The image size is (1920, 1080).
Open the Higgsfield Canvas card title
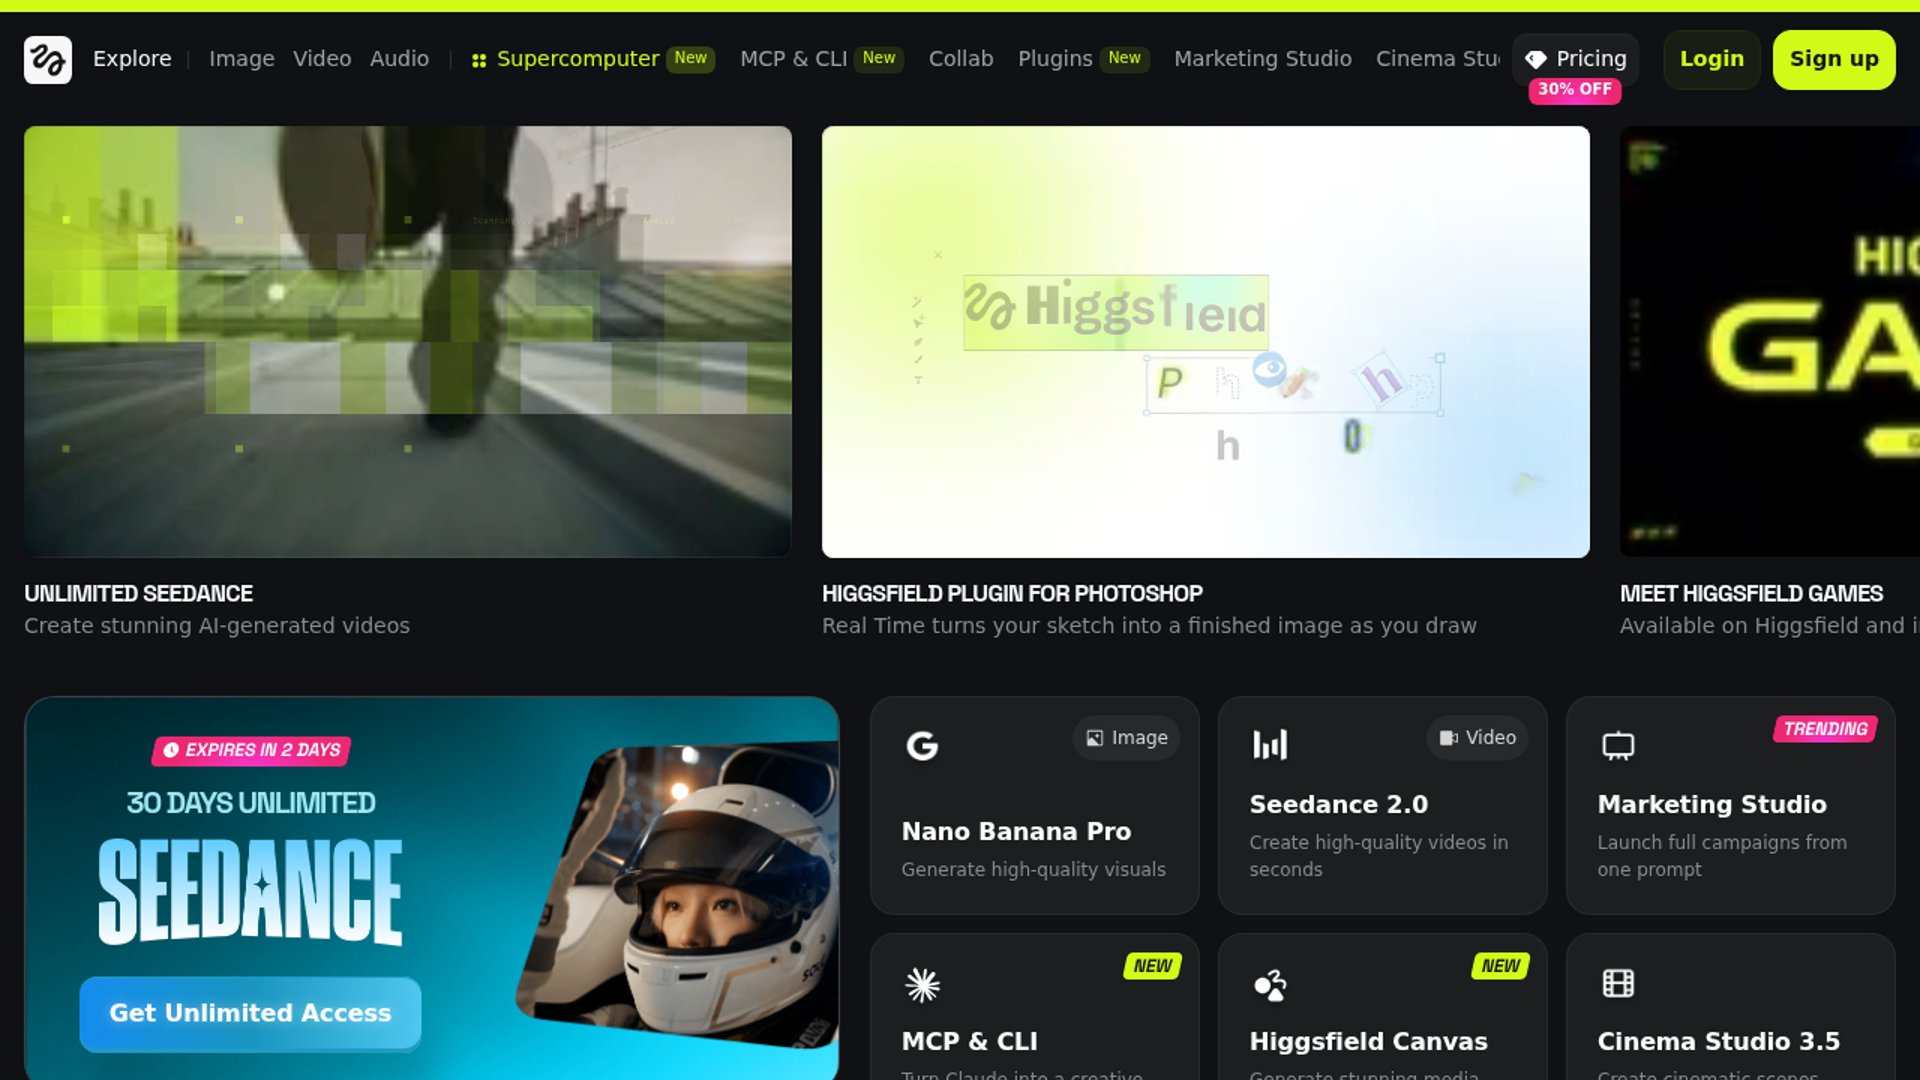(1368, 1042)
